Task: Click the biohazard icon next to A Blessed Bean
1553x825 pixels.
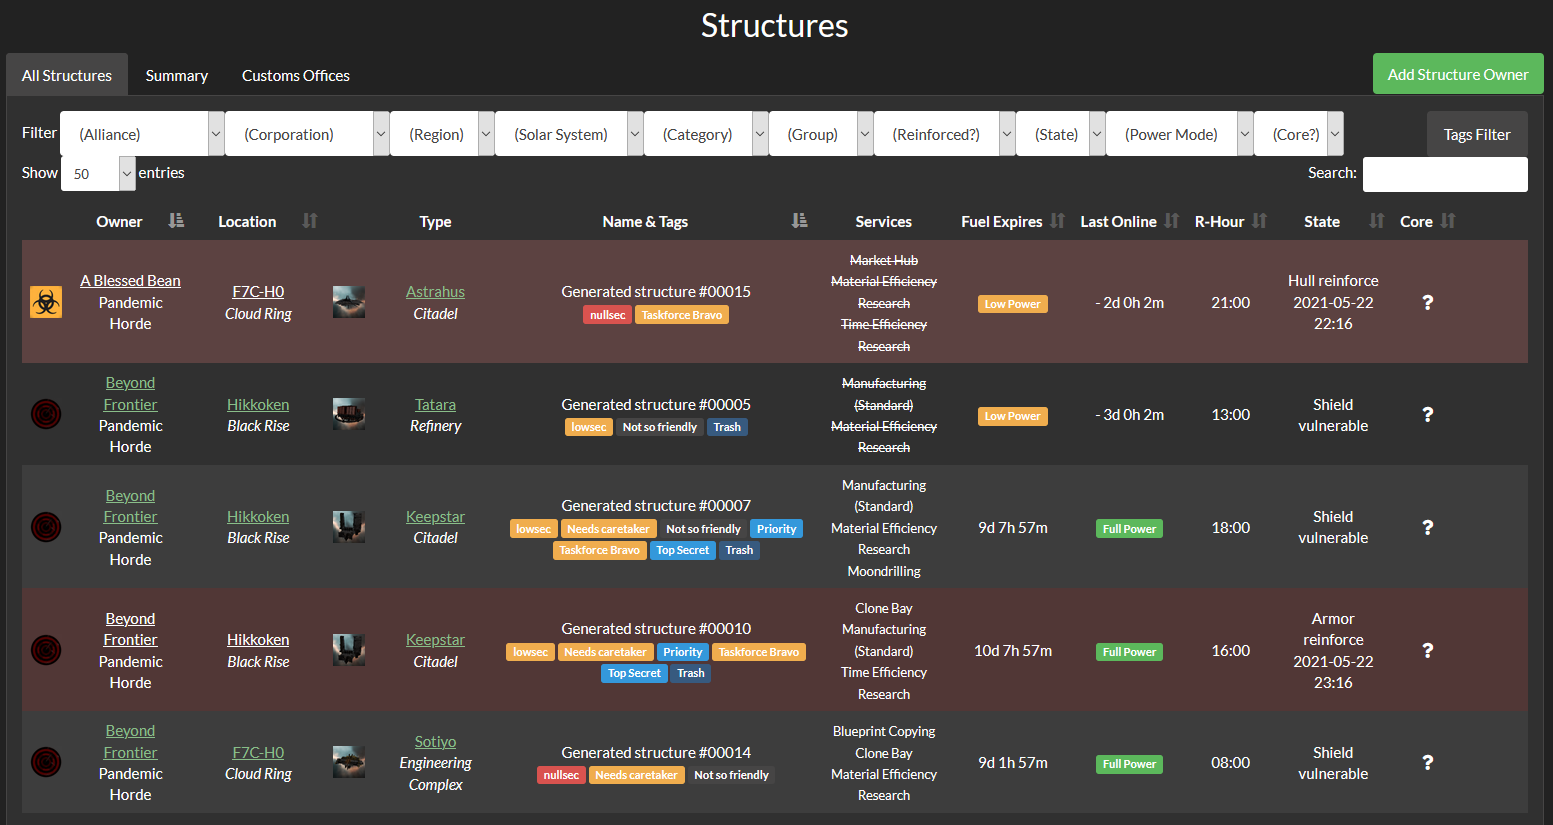Action: (x=45, y=301)
